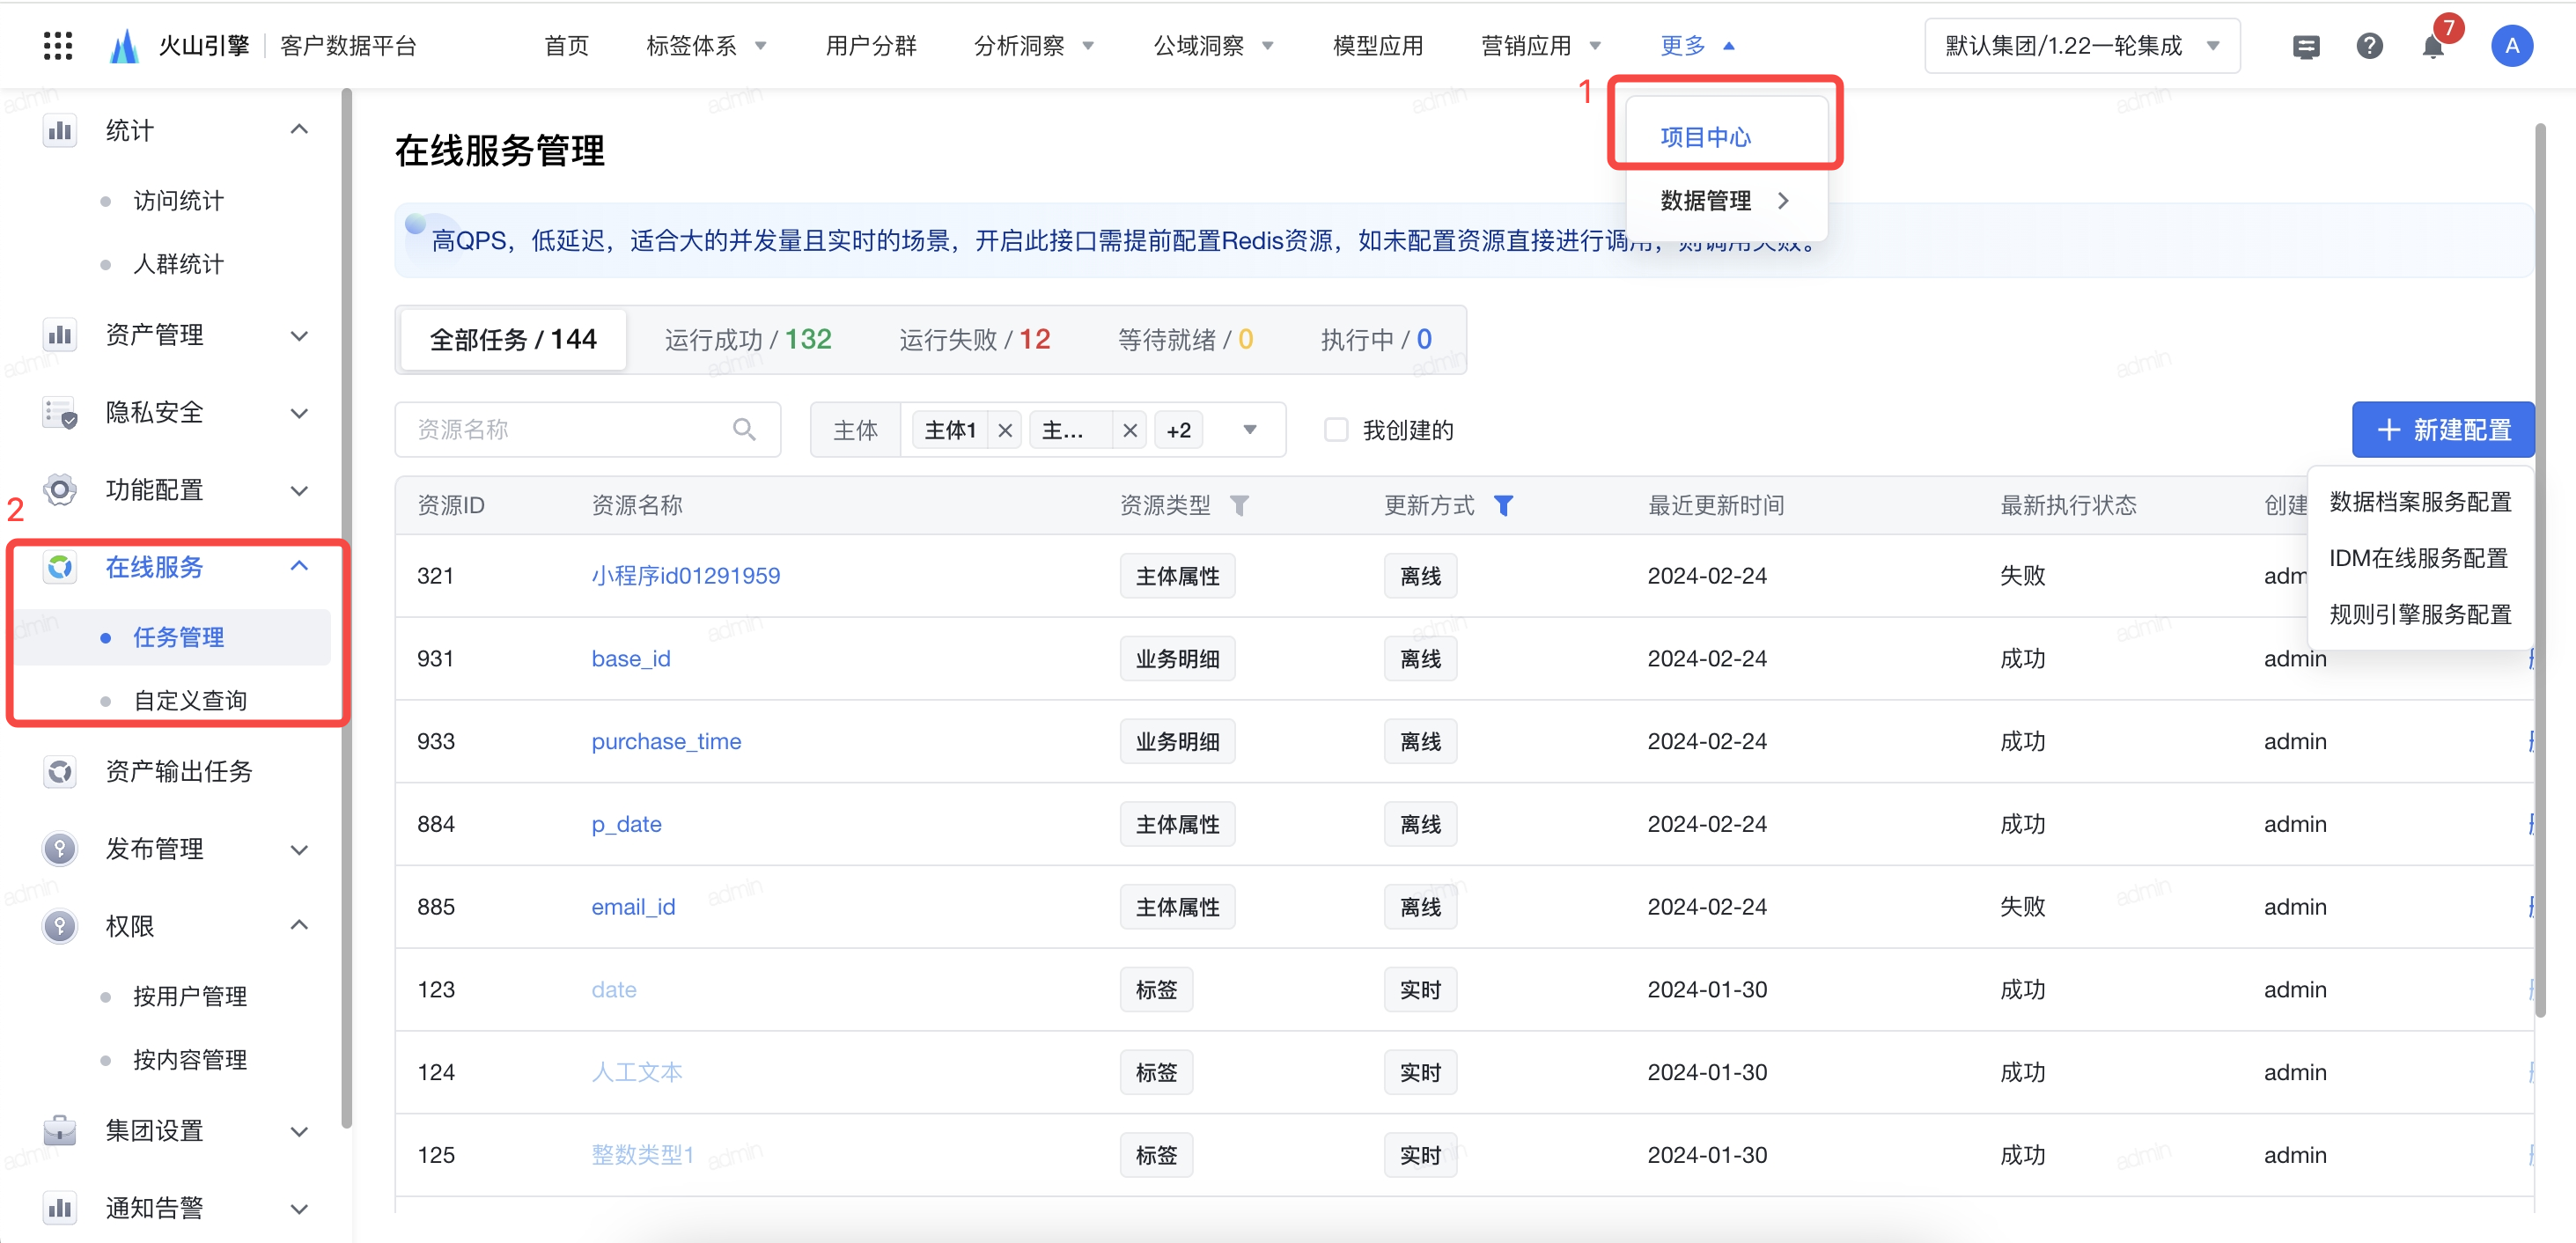The image size is (2576, 1243).
Task: Click the 集团设置 briefcase icon
Action: point(60,1130)
